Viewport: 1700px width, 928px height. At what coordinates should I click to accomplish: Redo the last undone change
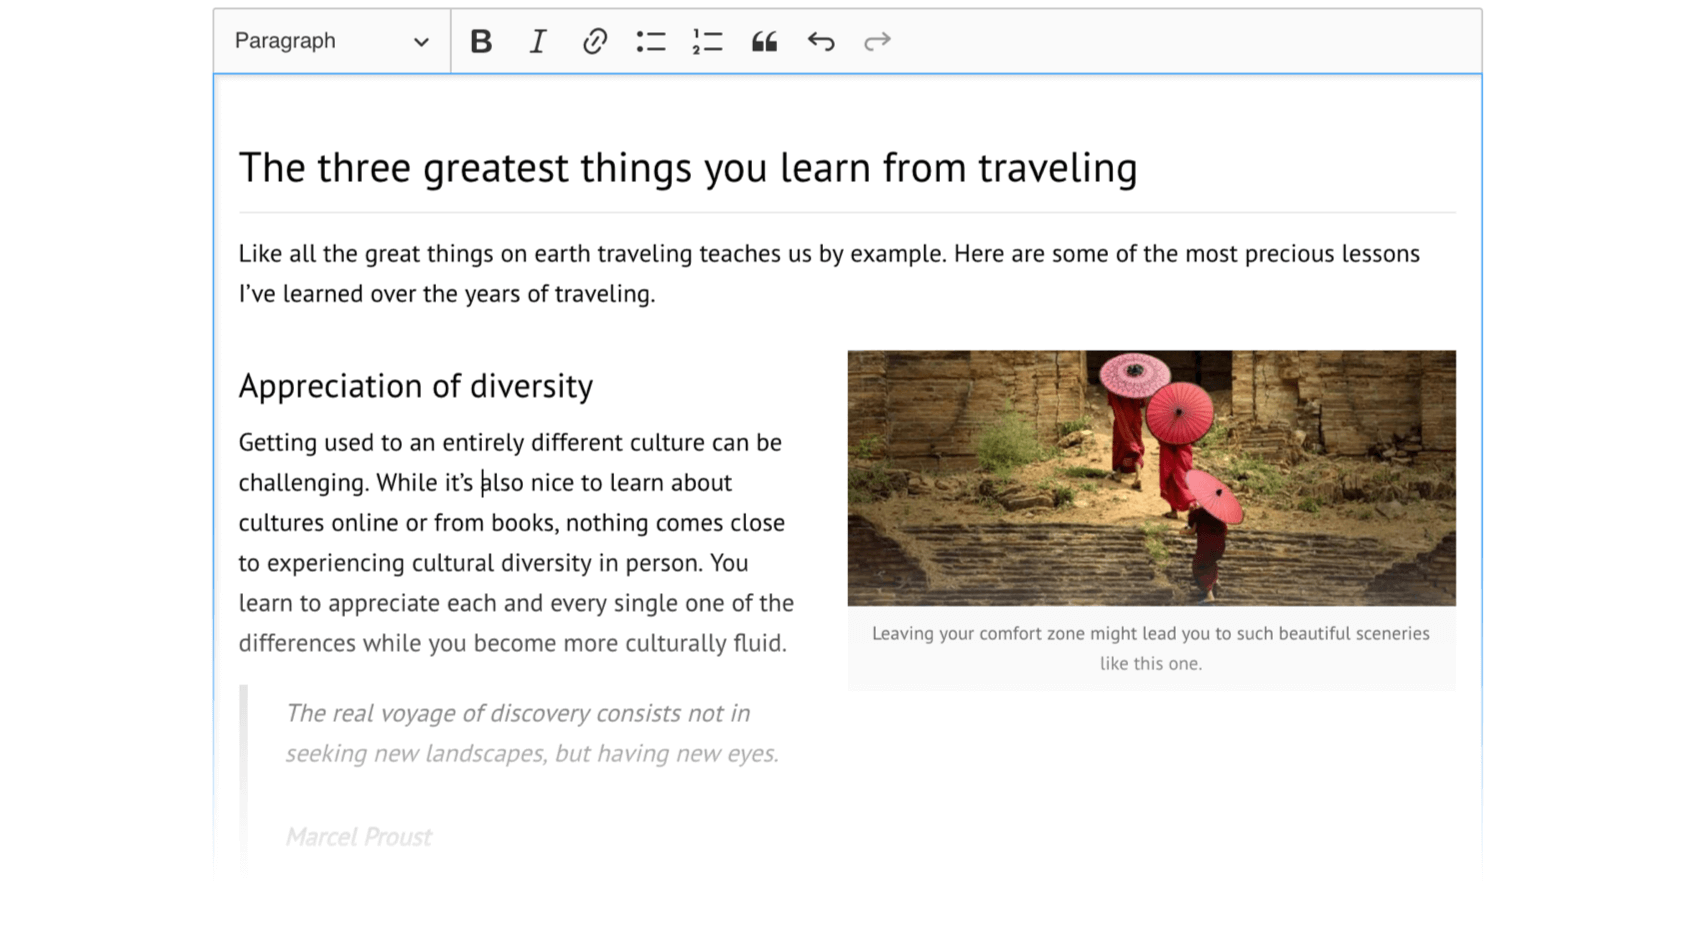coord(877,41)
